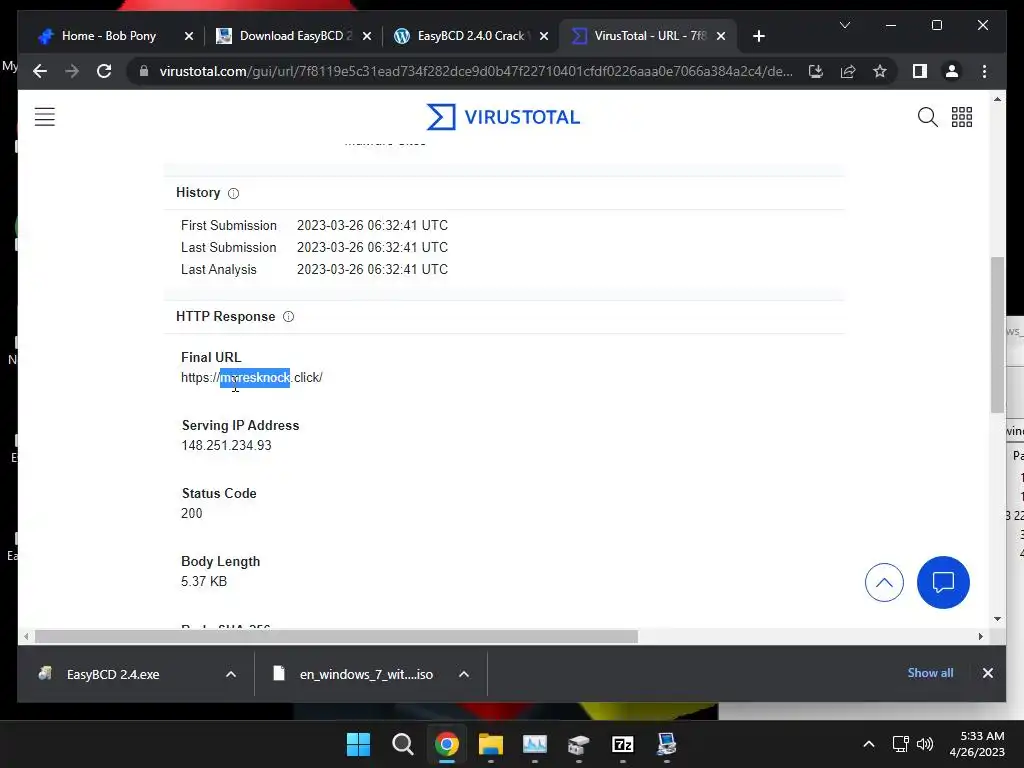Open the Chrome profile icon

952,71
